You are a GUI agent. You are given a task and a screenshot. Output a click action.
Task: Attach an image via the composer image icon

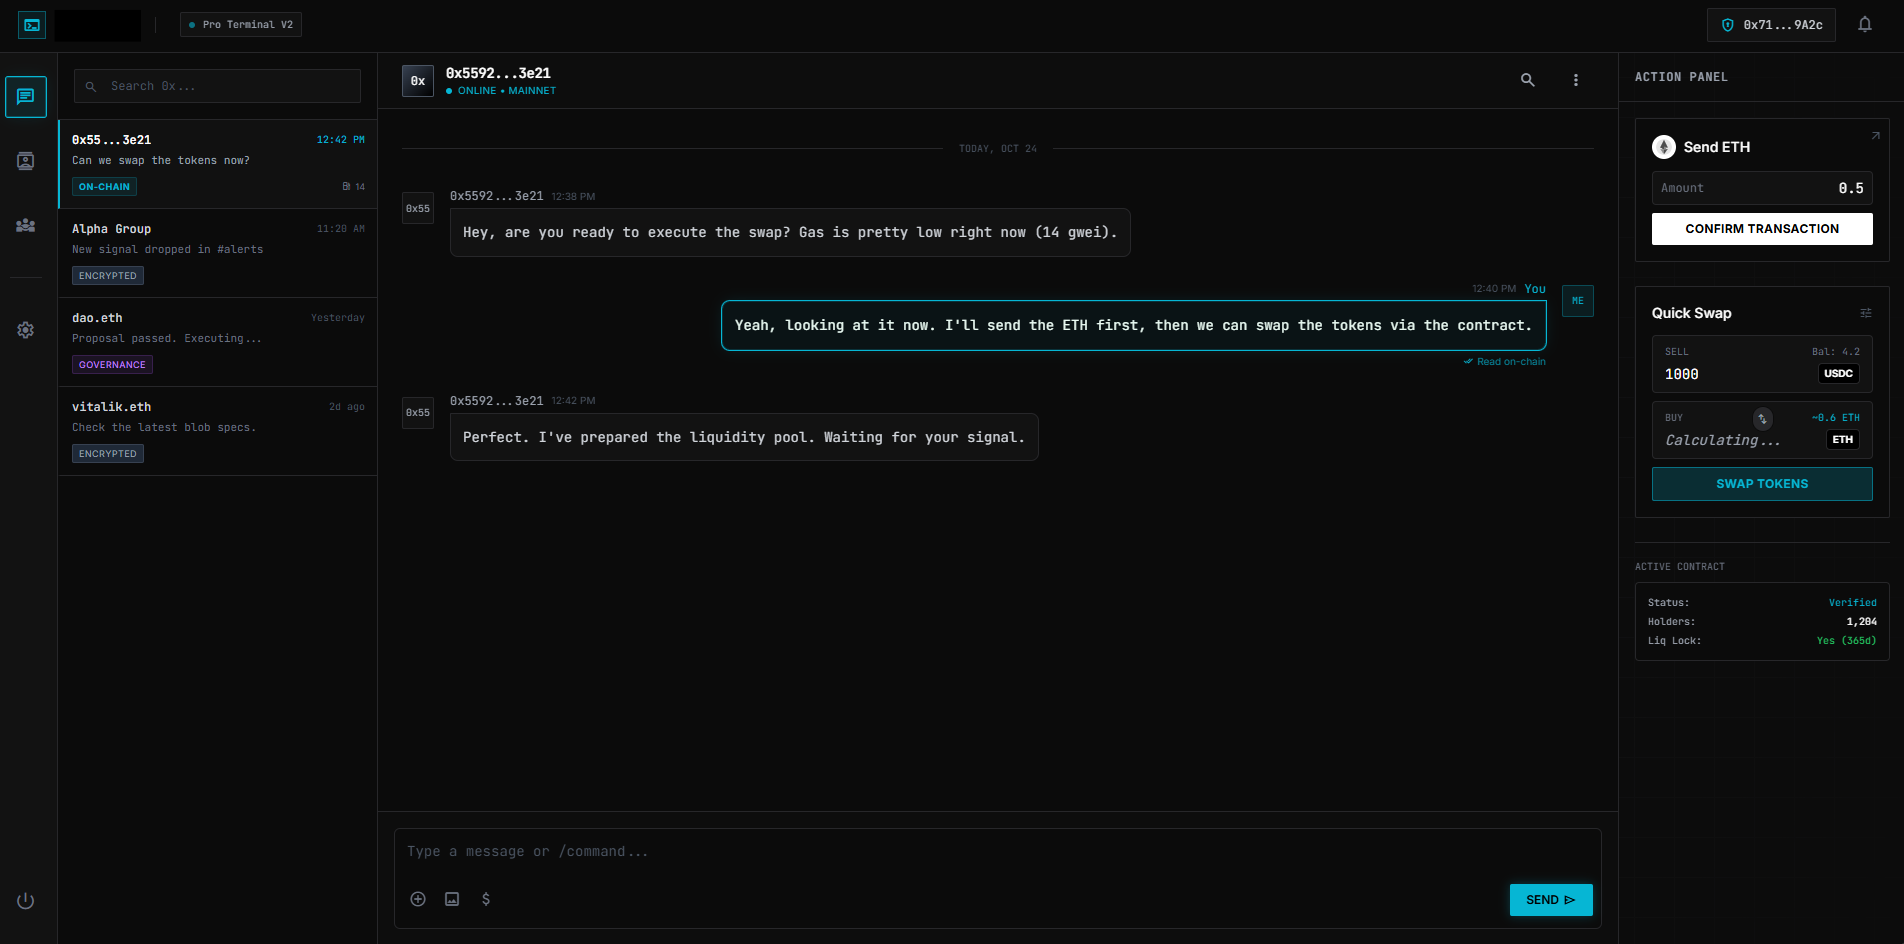click(x=452, y=899)
